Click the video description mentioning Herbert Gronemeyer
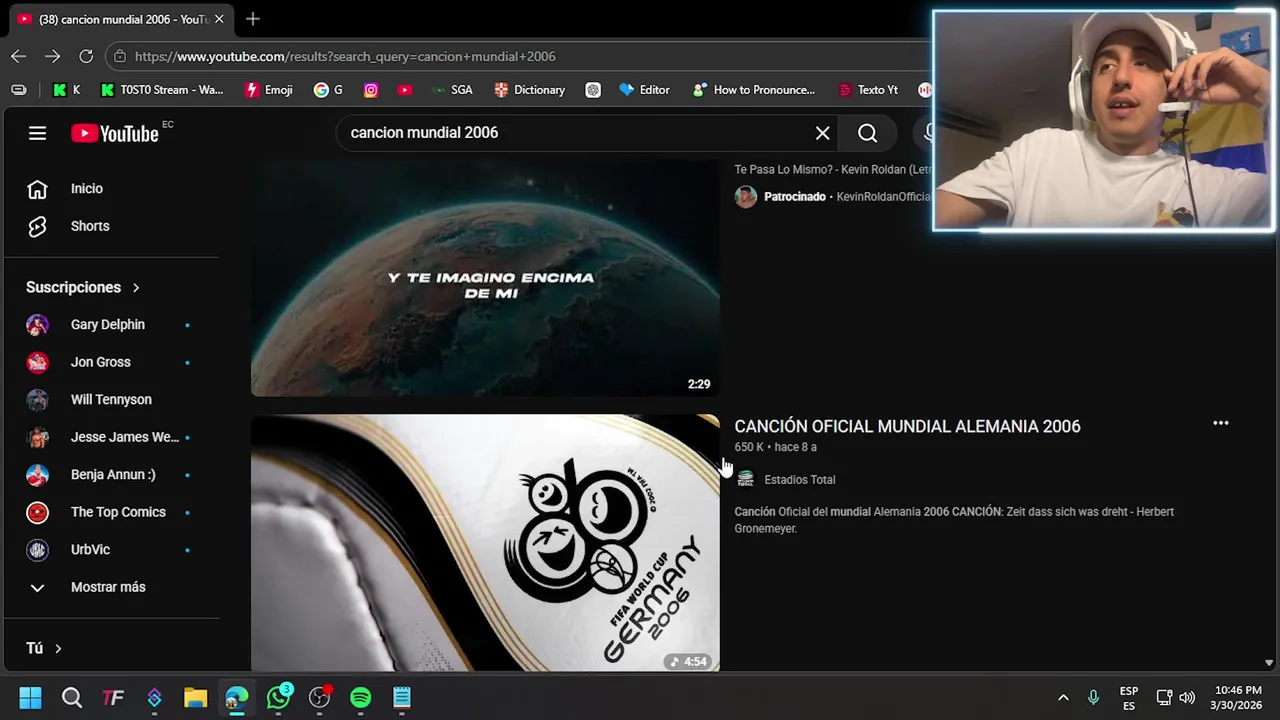The height and width of the screenshot is (720, 1280). click(x=954, y=520)
